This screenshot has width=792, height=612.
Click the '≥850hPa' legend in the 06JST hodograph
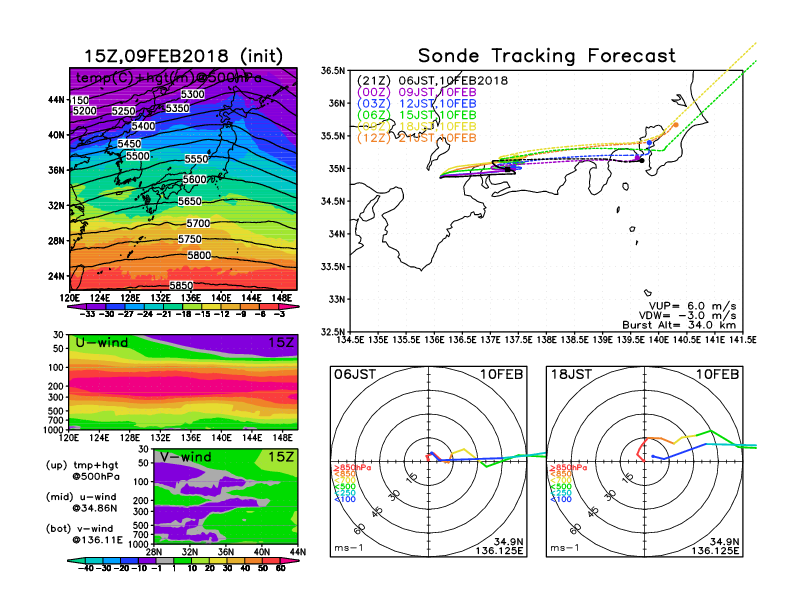pyautogui.click(x=353, y=468)
